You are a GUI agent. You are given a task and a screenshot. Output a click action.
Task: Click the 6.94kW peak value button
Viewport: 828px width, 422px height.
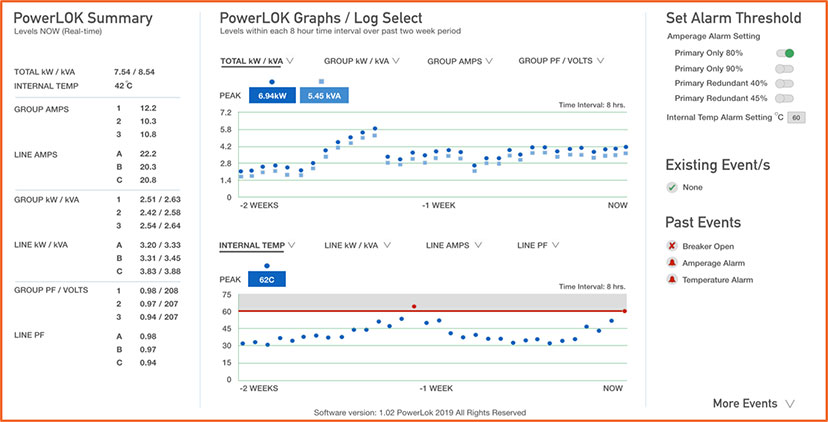click(x=270, y=96)
